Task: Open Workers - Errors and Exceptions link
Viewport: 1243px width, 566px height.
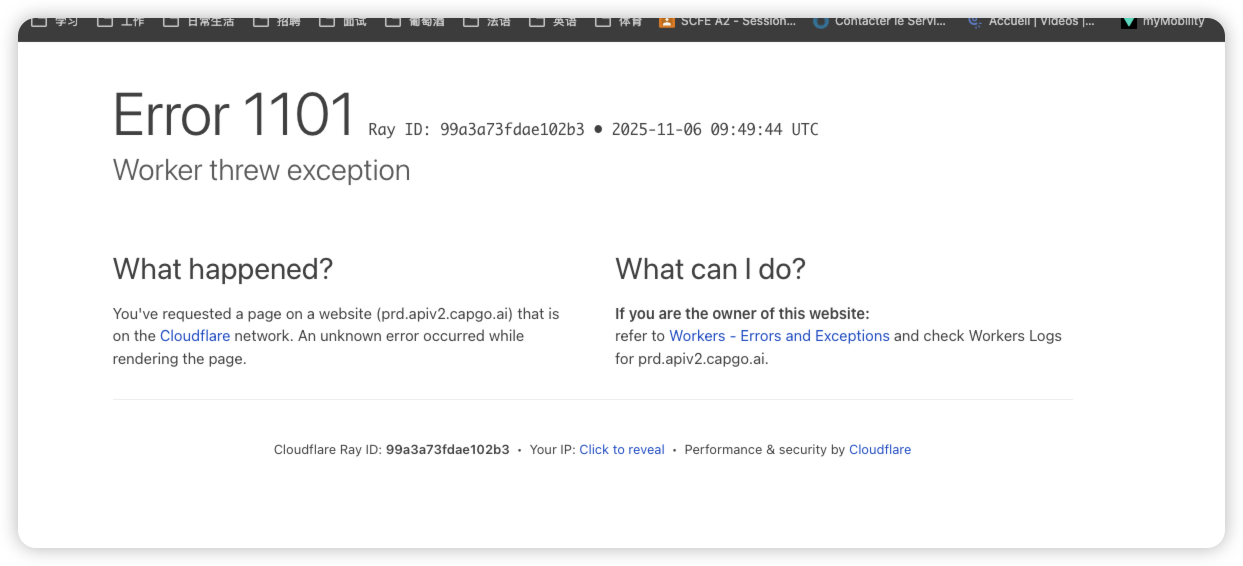Action: [779, 336]
